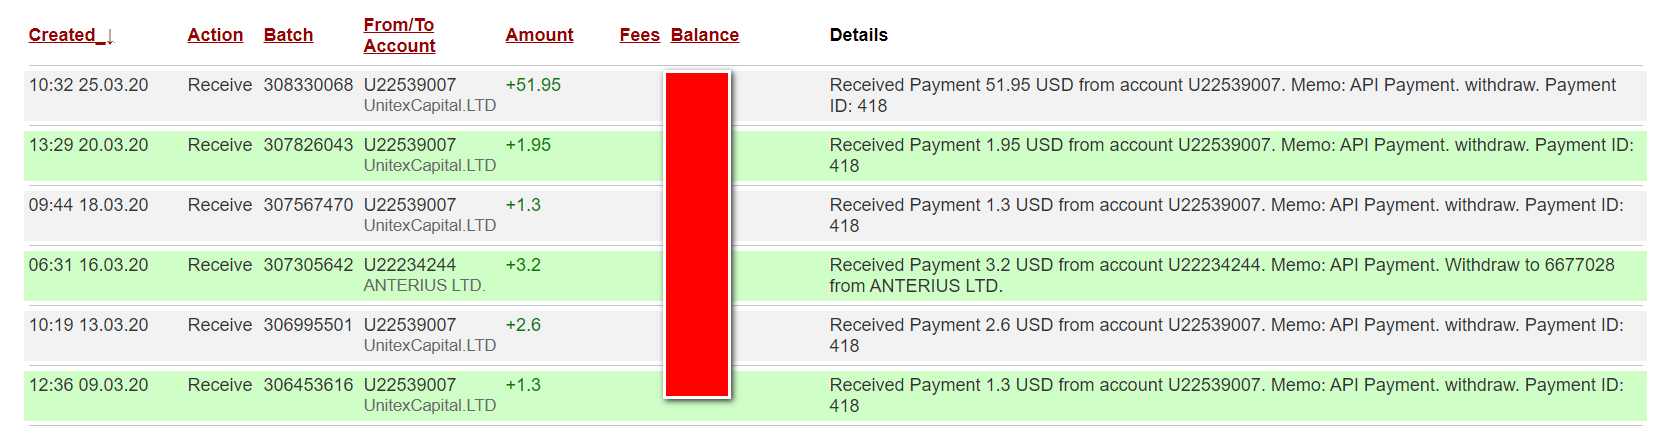Select batch number 308330068
The image size is (1672, 431).
coord(308,85)
